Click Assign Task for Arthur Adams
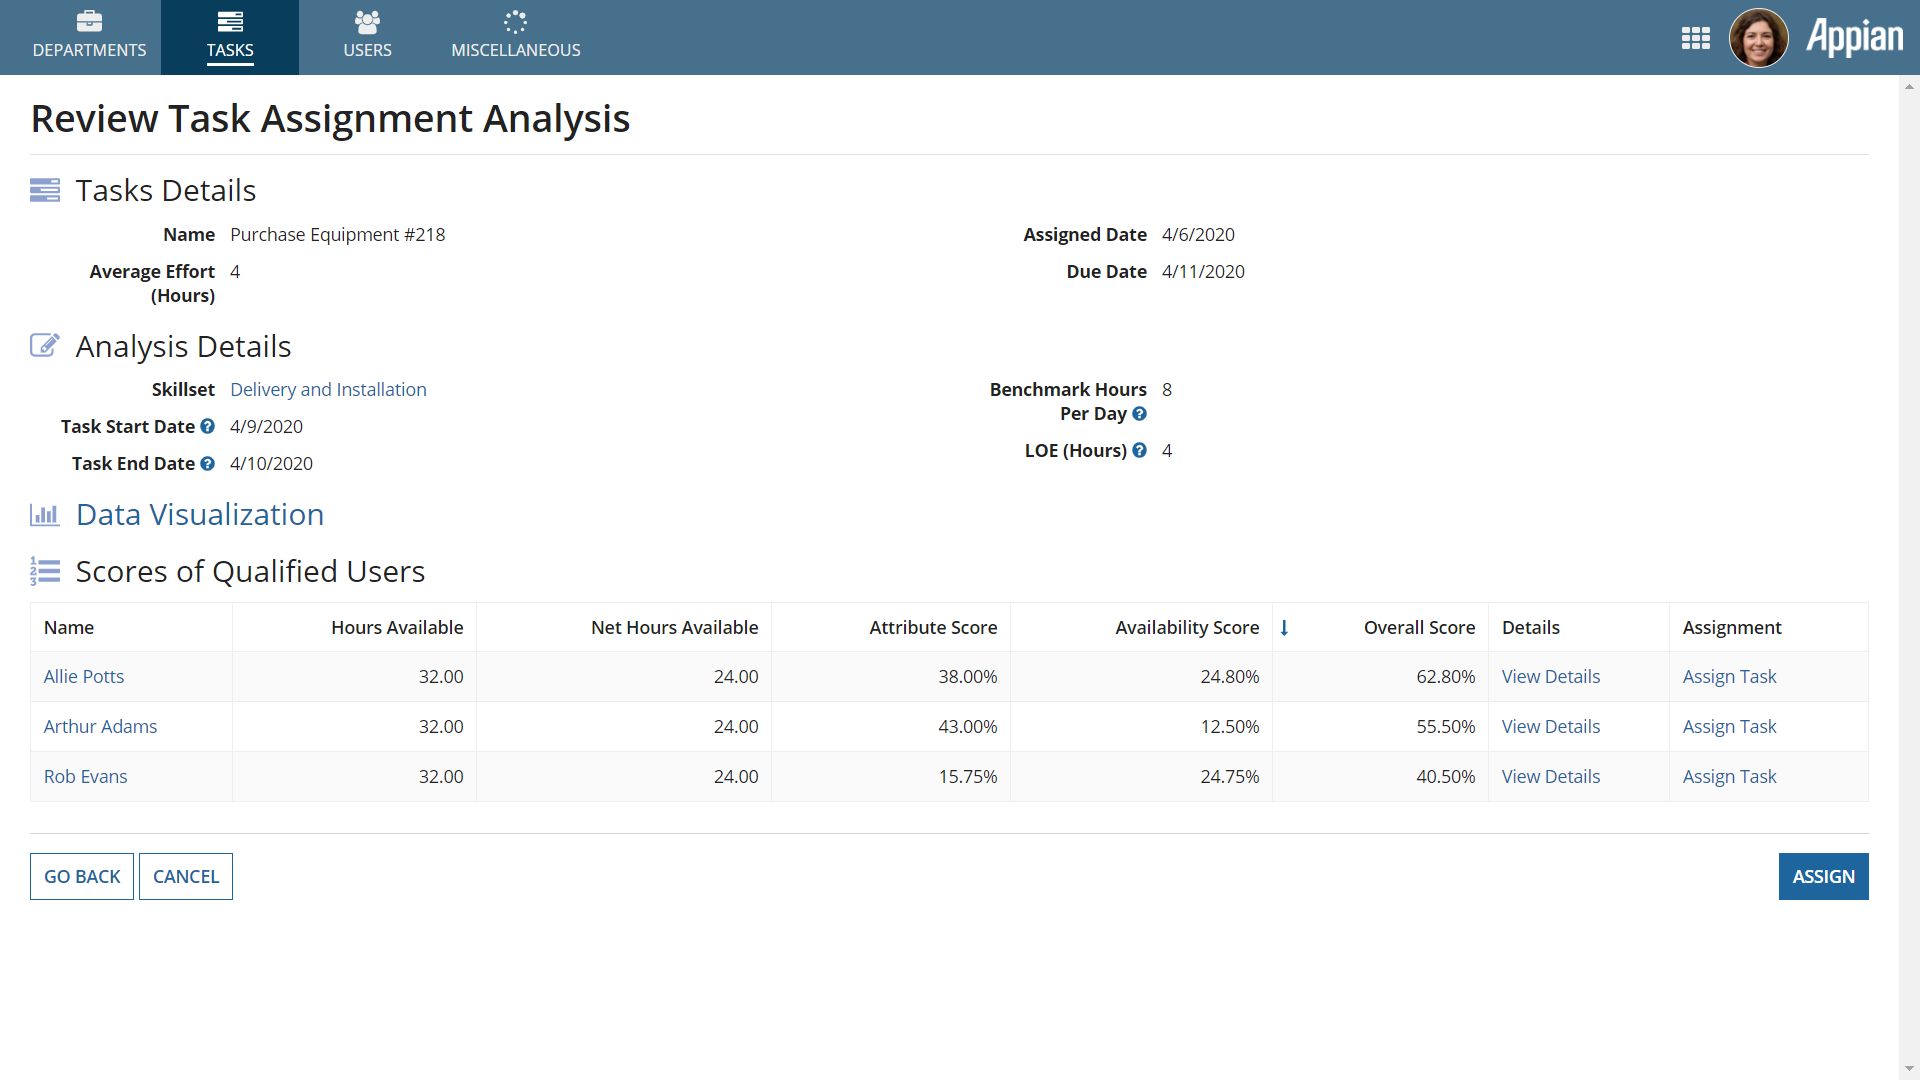Screen dimensions: 1920x1080 (x=1729, y=726)
